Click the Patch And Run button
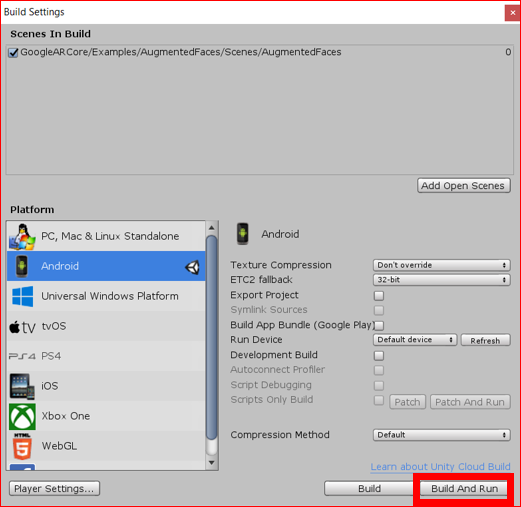Screen dimensions: 521x507 pyautogui.click(x=470, y=402)
